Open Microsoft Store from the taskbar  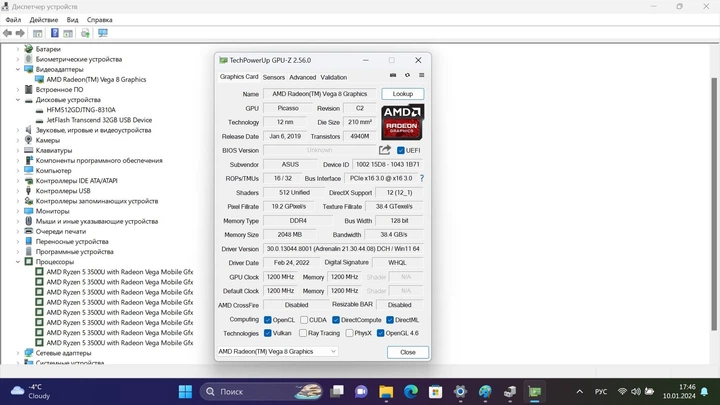pyautogui.click(x=435, y=392)
